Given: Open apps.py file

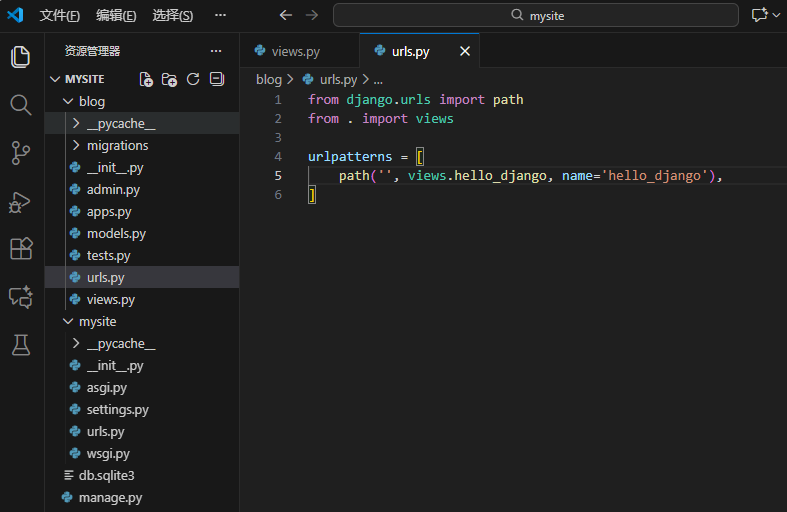Looking at the screenshot, I should (142, 212).
